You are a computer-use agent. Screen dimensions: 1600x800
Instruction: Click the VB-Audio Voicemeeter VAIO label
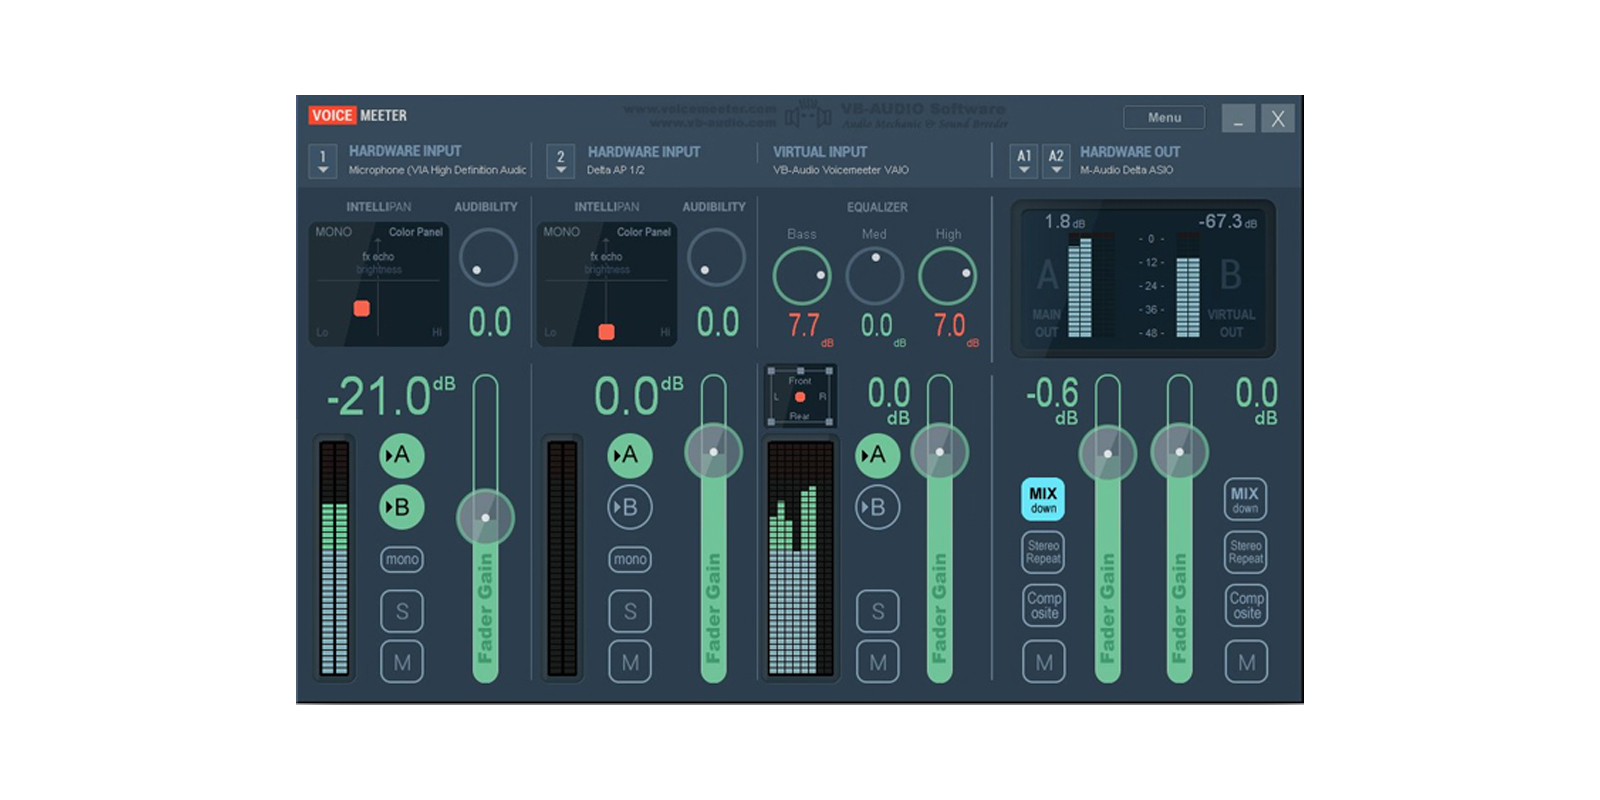(841, 170)
